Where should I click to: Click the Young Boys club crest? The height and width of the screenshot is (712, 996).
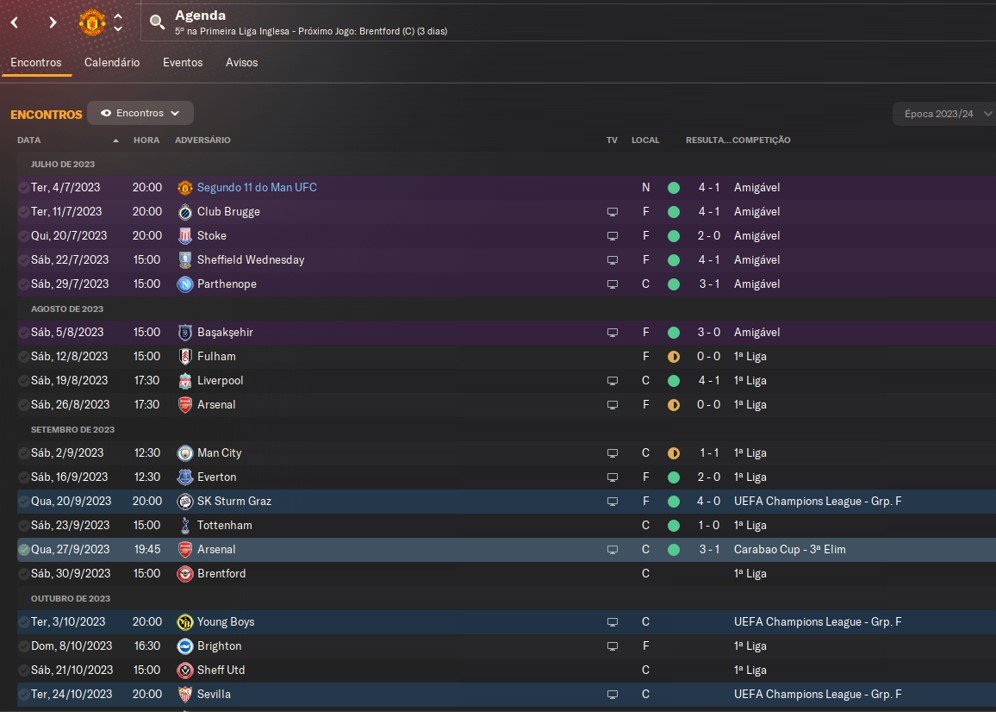(185, 622)
